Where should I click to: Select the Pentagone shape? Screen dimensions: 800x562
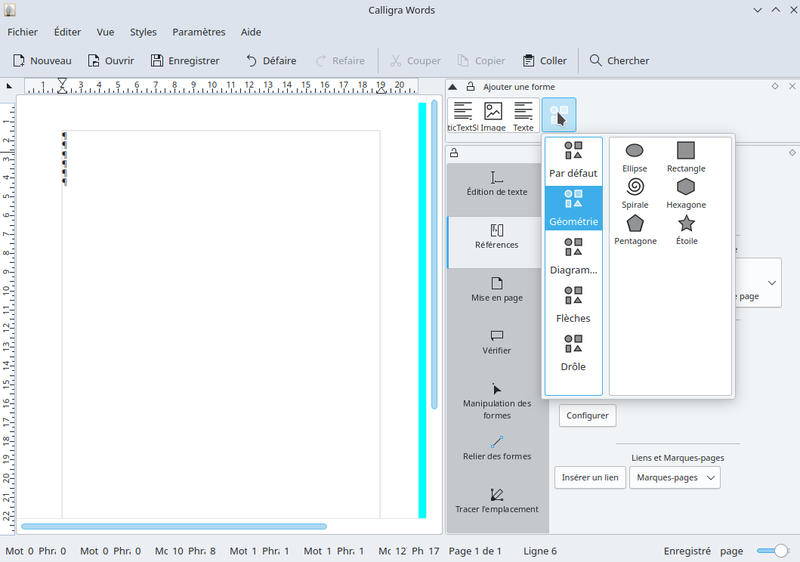click(x=635, y=229)
